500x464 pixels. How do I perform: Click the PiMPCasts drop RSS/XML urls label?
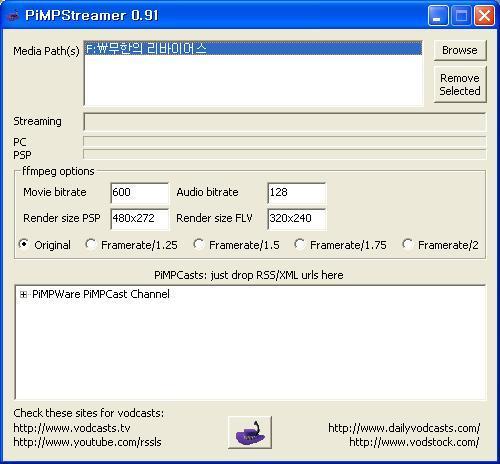[249, 275]
